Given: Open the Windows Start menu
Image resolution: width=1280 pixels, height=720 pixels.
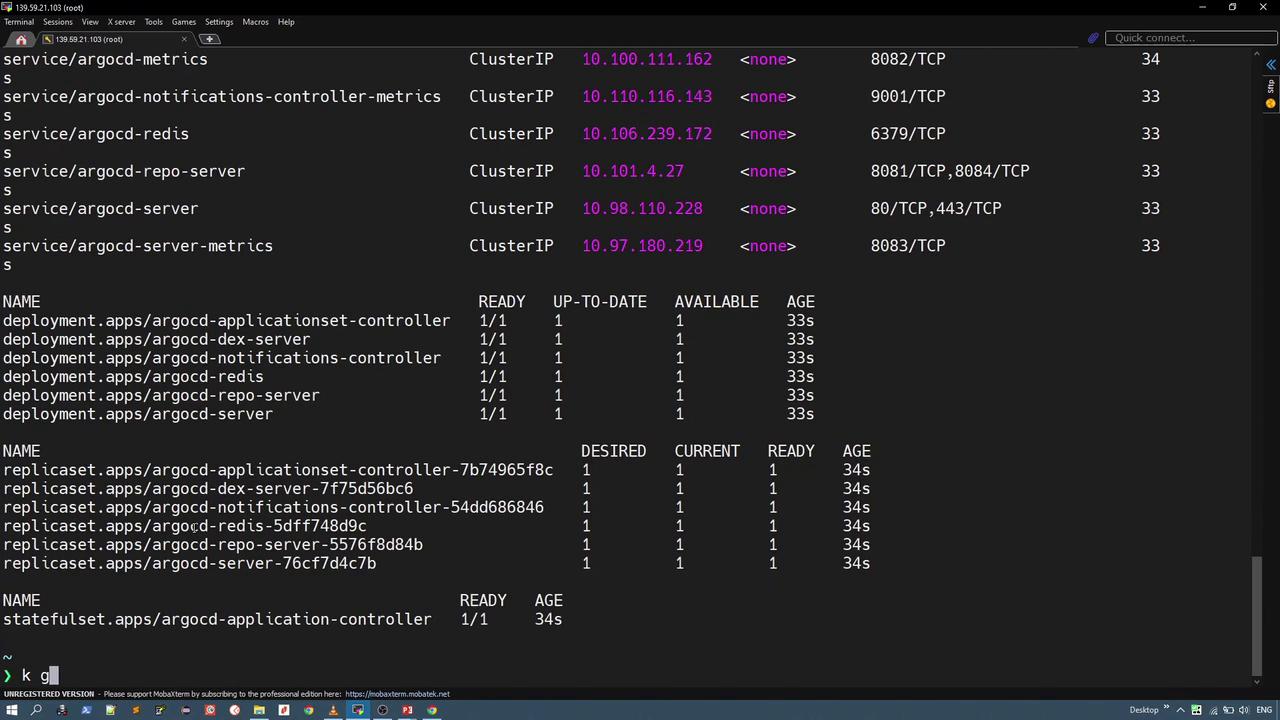Looking at the screenshot, I should pos(12,710).
